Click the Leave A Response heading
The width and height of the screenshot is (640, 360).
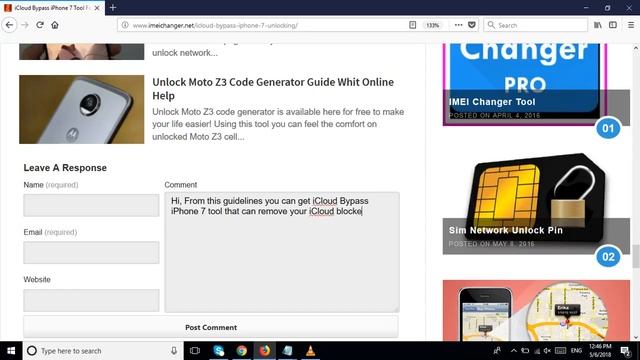point(65,168)
